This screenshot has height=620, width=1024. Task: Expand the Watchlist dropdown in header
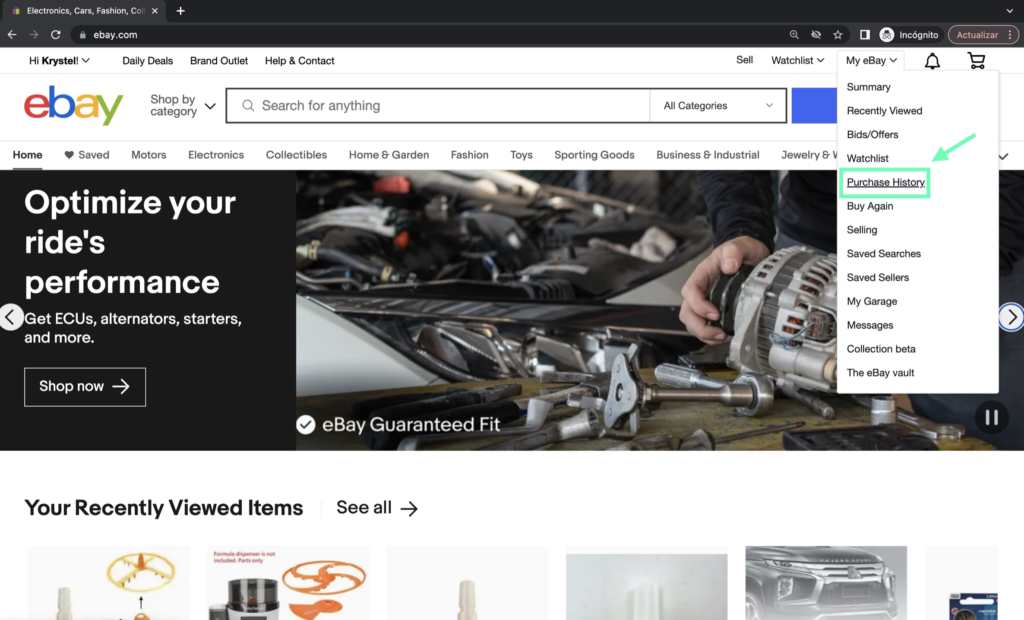tap(797, 61)
